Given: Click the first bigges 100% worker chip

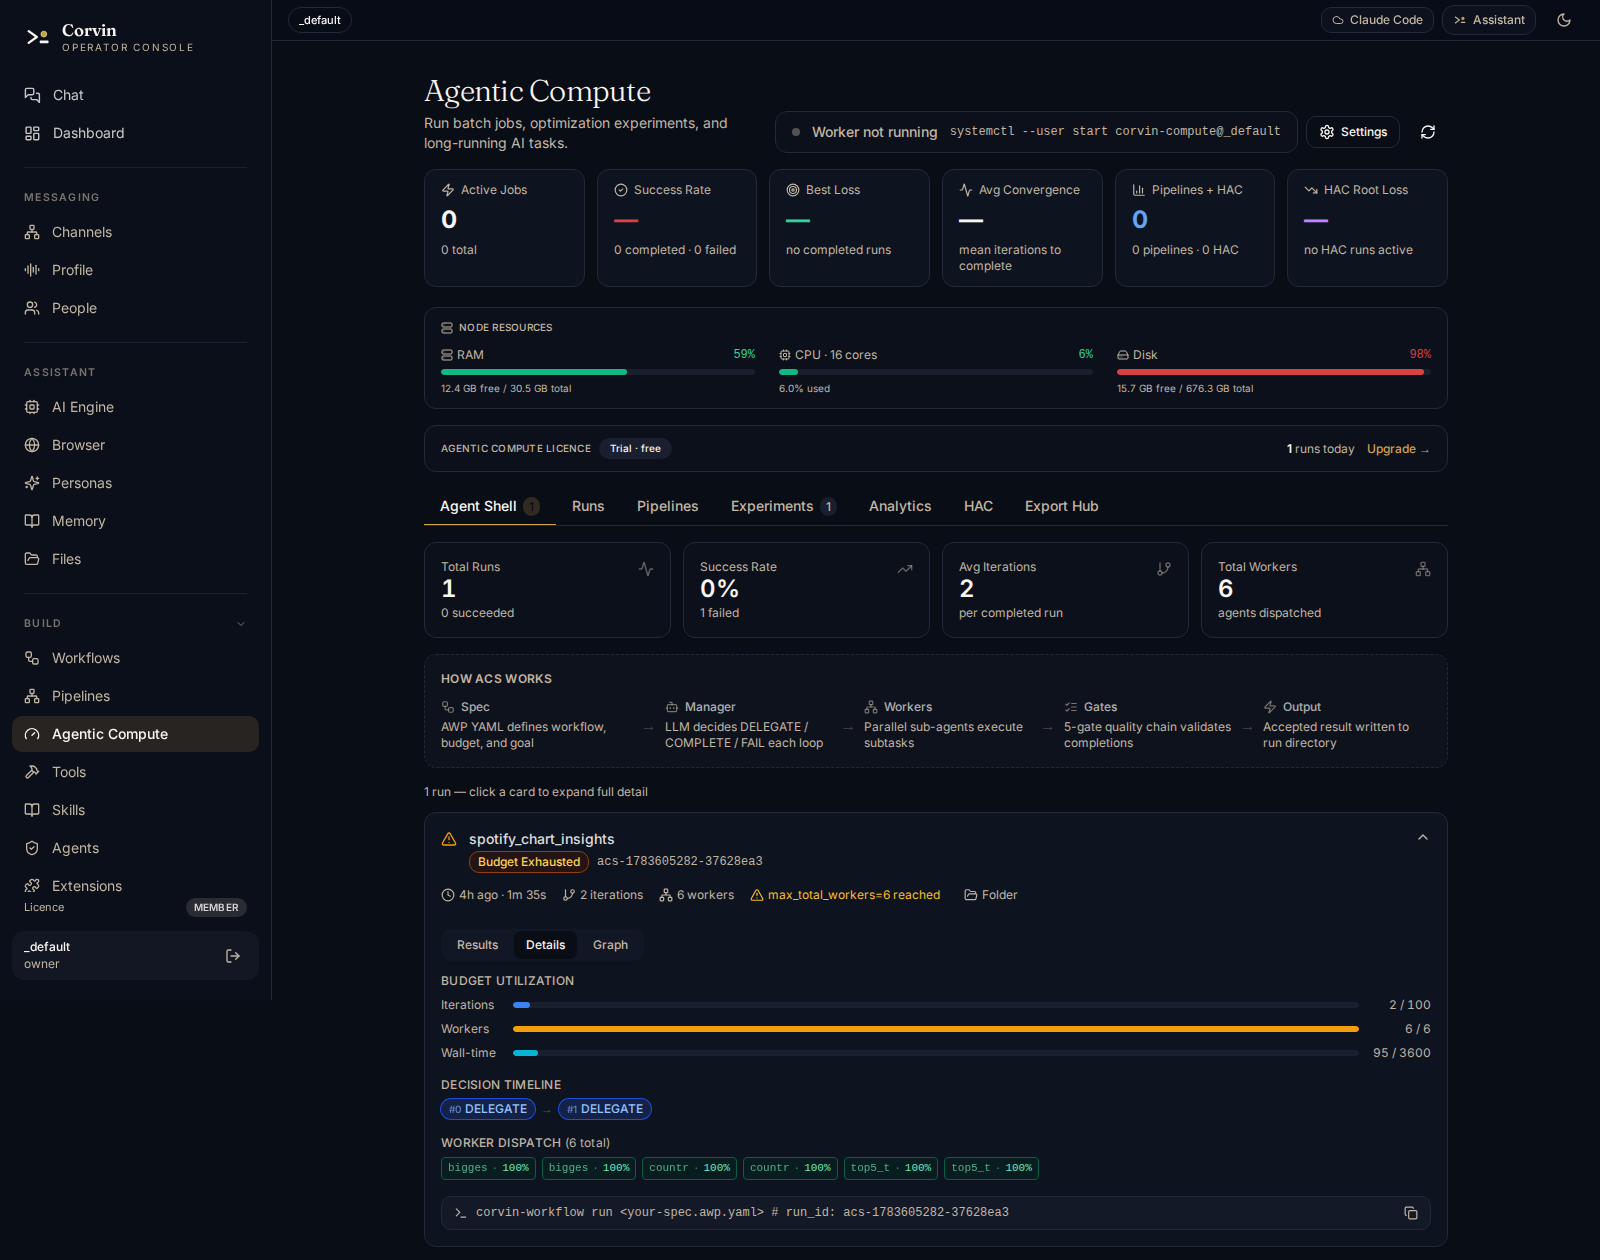Looking at the screenshot, I should tap(488, 1168).
